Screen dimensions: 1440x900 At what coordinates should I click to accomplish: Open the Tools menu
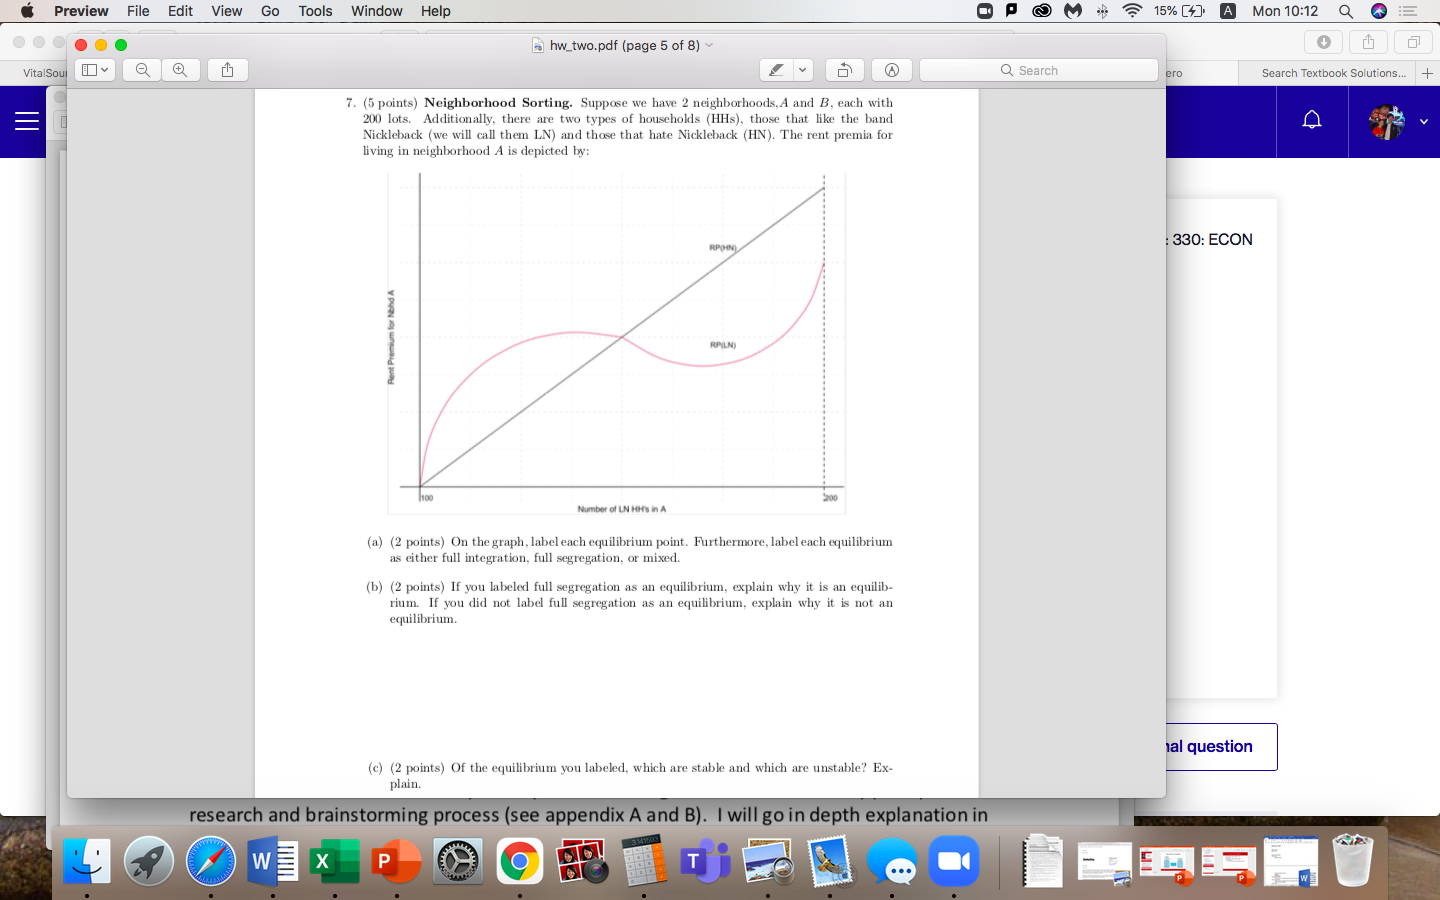(x=315, y=11)
